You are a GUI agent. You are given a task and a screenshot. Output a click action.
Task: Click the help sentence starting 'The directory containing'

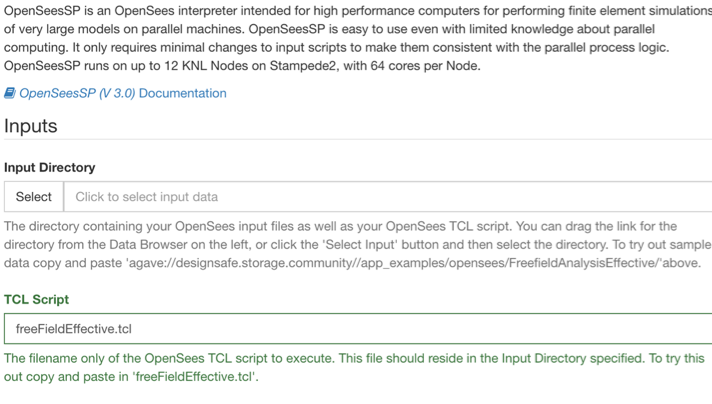[358, 245]
